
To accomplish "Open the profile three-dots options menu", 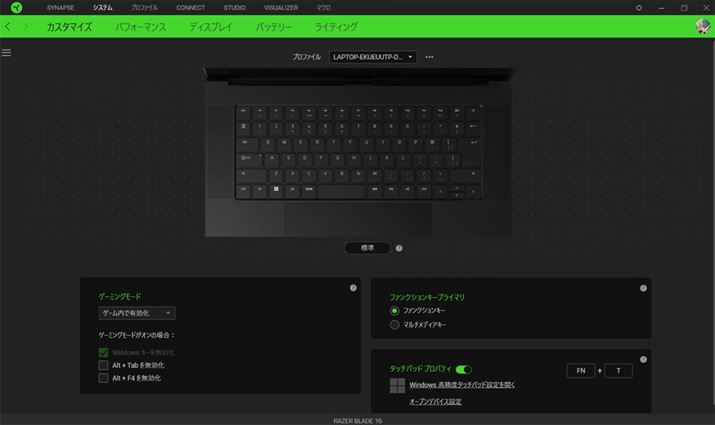I will 429,57.
